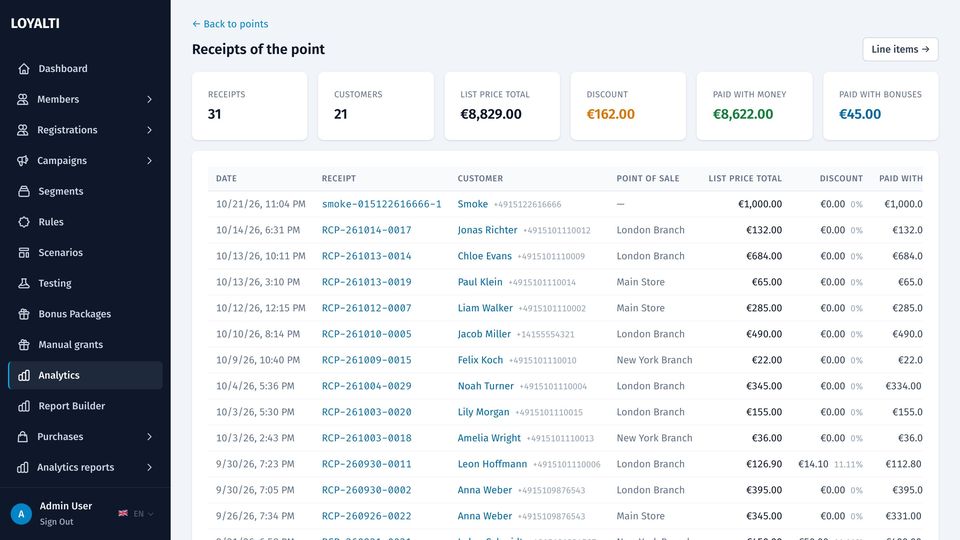
Task: Click the List Price Total column header
Action: click(x=745, y=178)
